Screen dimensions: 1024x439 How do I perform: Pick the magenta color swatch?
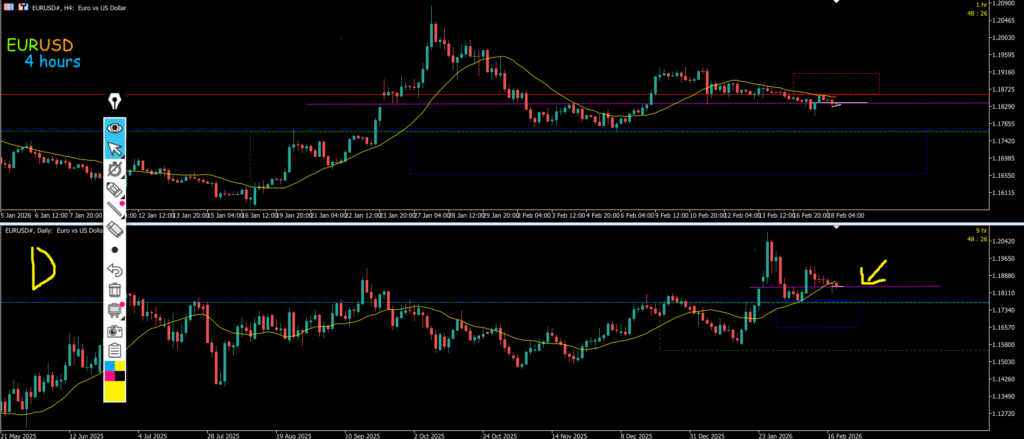pos(110,375)
